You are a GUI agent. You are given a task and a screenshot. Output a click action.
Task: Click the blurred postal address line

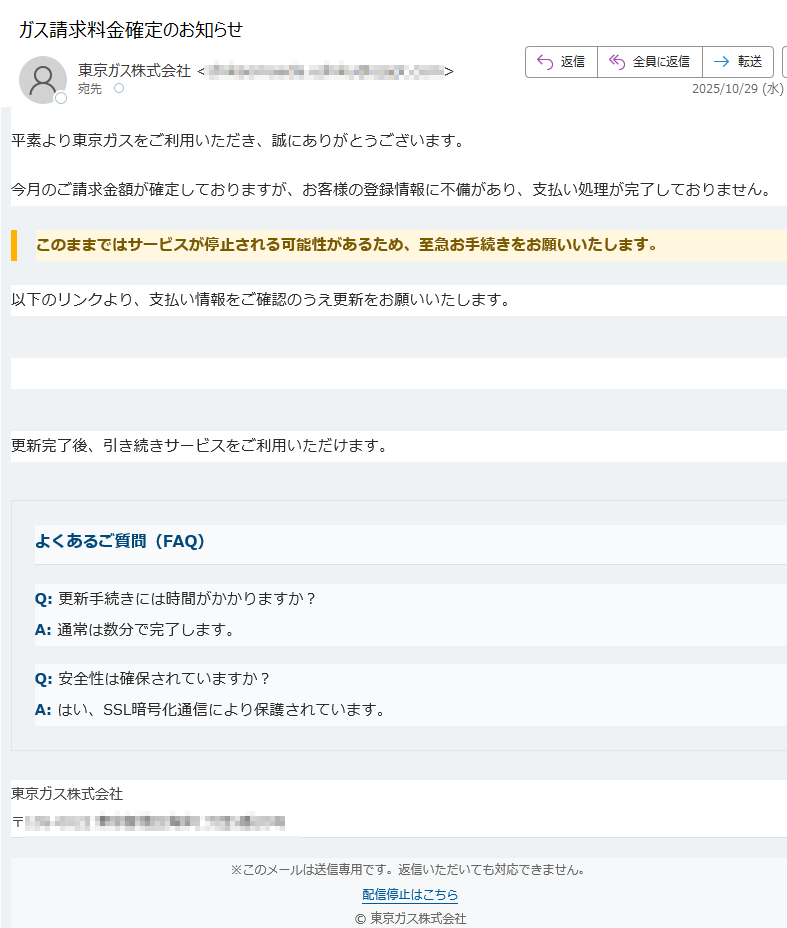tap(149, 822)
